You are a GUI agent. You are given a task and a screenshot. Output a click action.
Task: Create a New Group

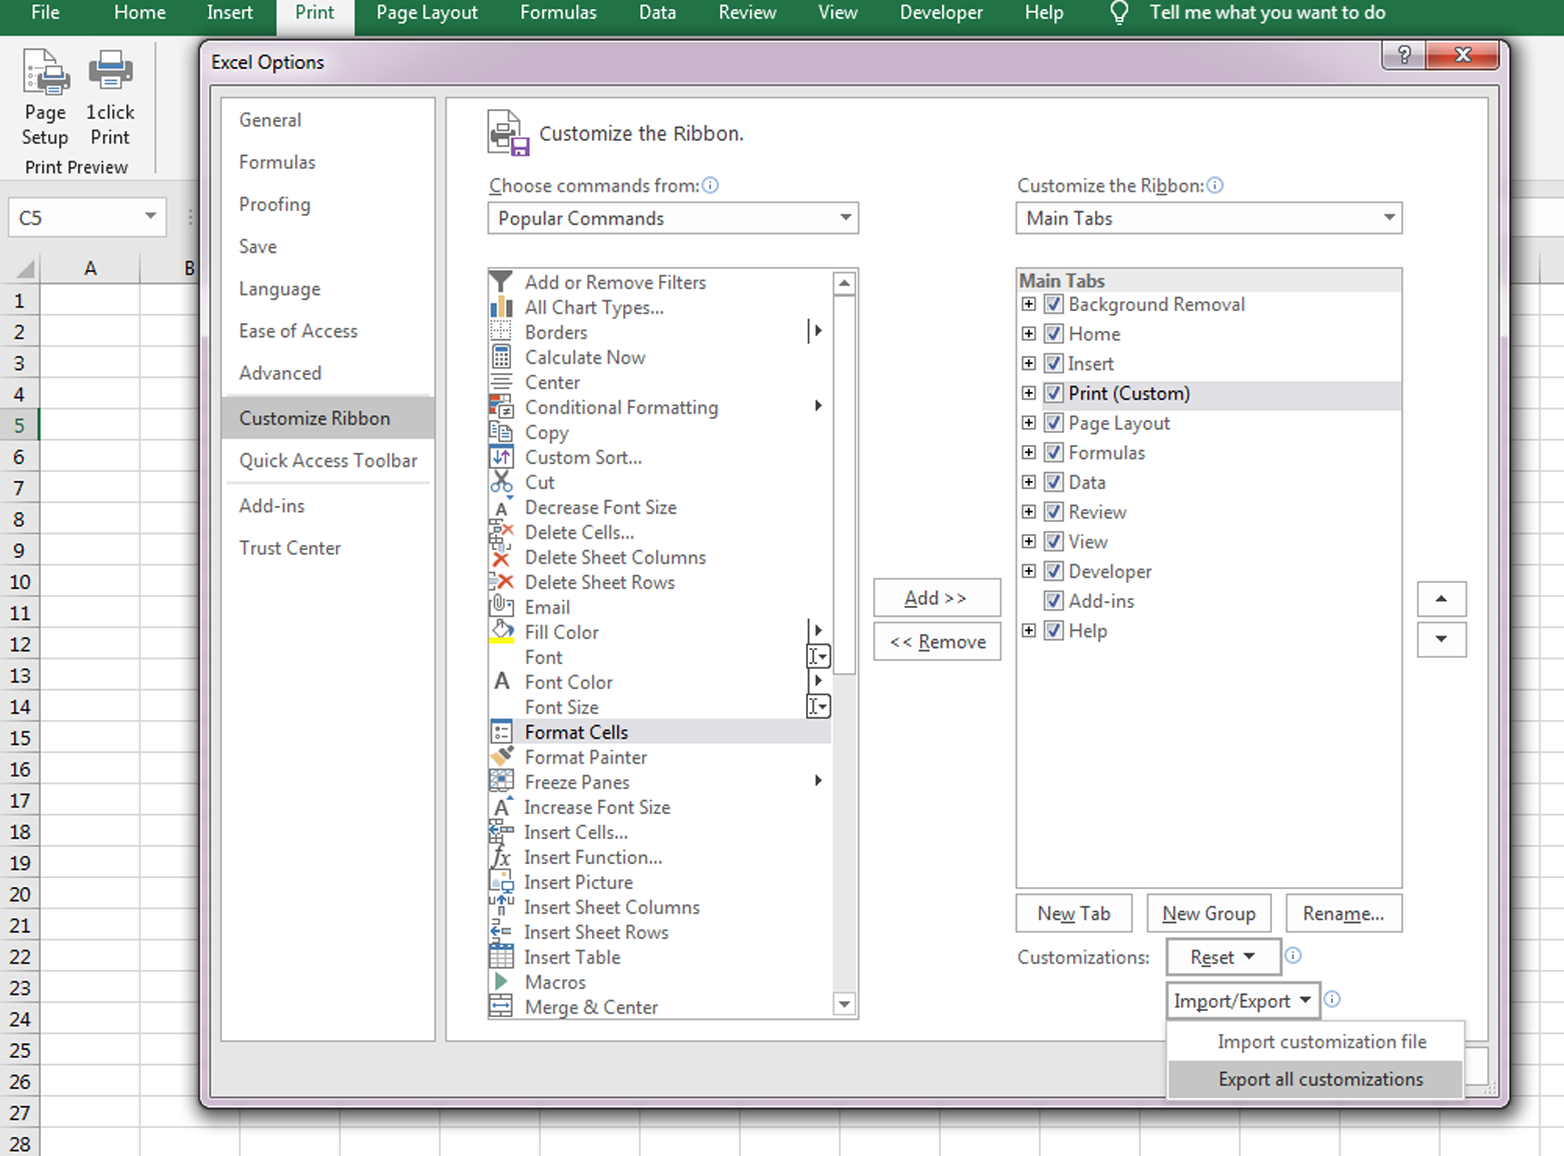pos(1208,913)
